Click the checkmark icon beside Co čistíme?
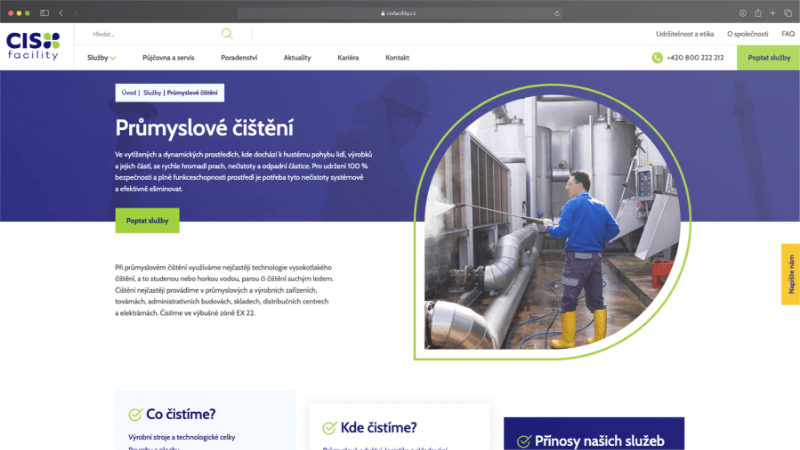Image resolution: width=800 pixels, height=450 pixels. pyautogui.click(x=135, y=414)
